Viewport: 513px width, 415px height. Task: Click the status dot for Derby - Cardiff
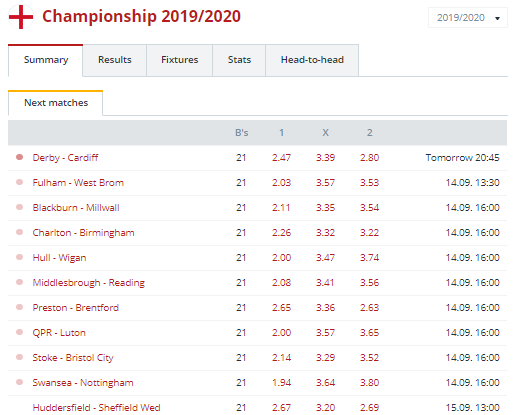20,157
